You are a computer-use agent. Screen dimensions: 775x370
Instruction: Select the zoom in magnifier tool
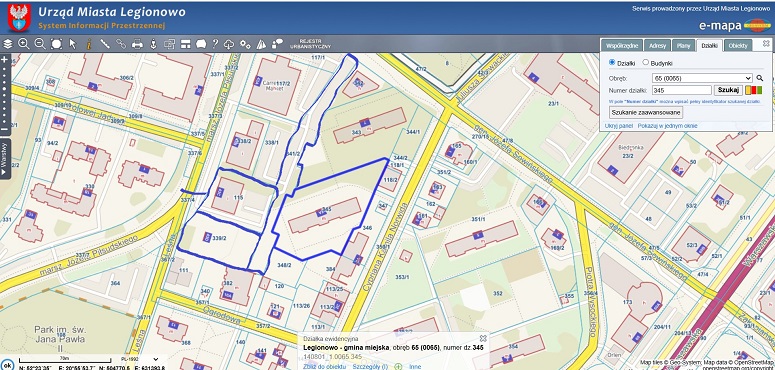click(23, 44)
